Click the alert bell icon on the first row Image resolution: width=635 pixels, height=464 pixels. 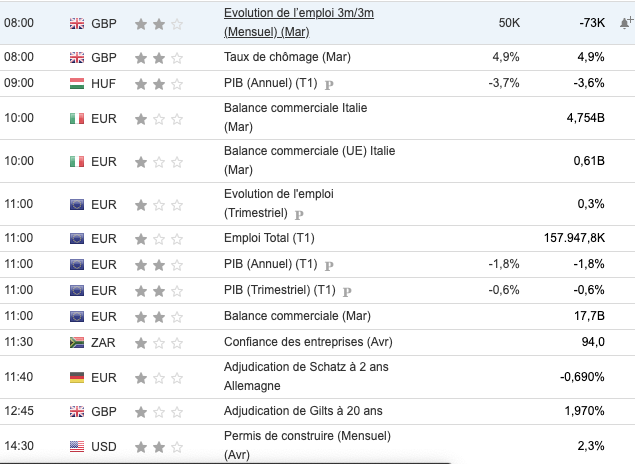(x=624, y=22)
